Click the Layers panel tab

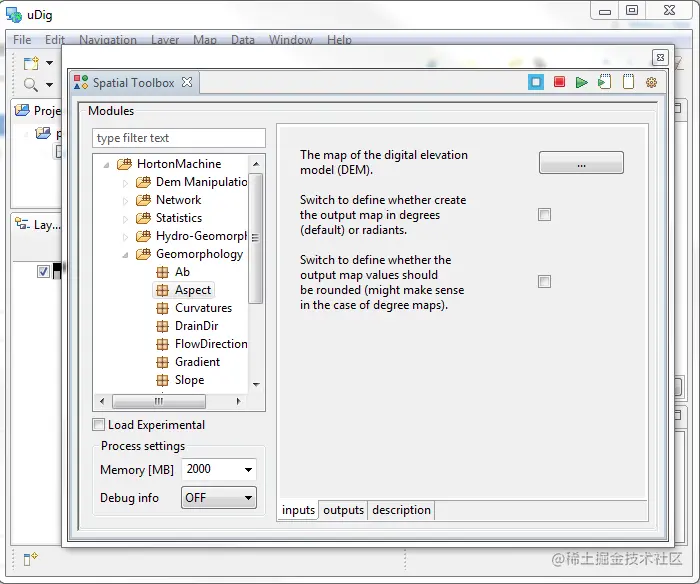point(38,224)
